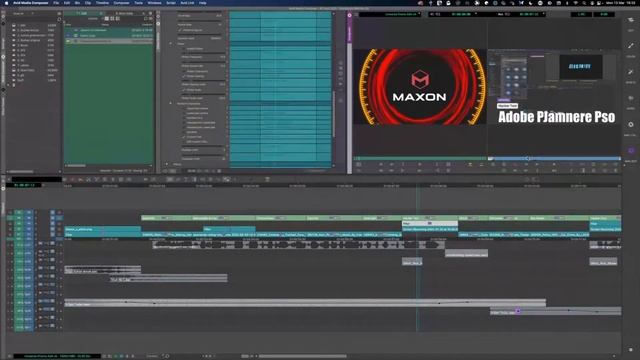Open the Help menu
Image resolution: width=640 pixels, height=360 pixels.
pyautogui.click(x=202, y=3)
